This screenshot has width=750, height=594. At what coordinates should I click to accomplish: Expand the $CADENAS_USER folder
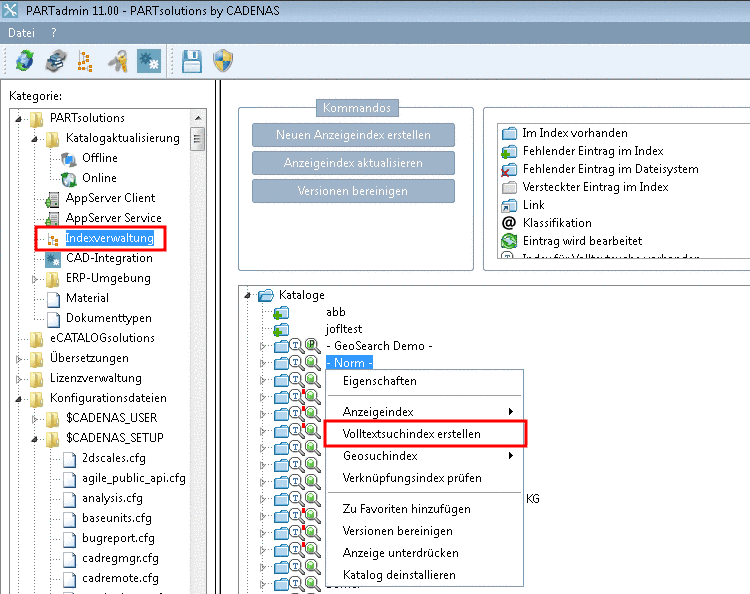tap(34, 419)
